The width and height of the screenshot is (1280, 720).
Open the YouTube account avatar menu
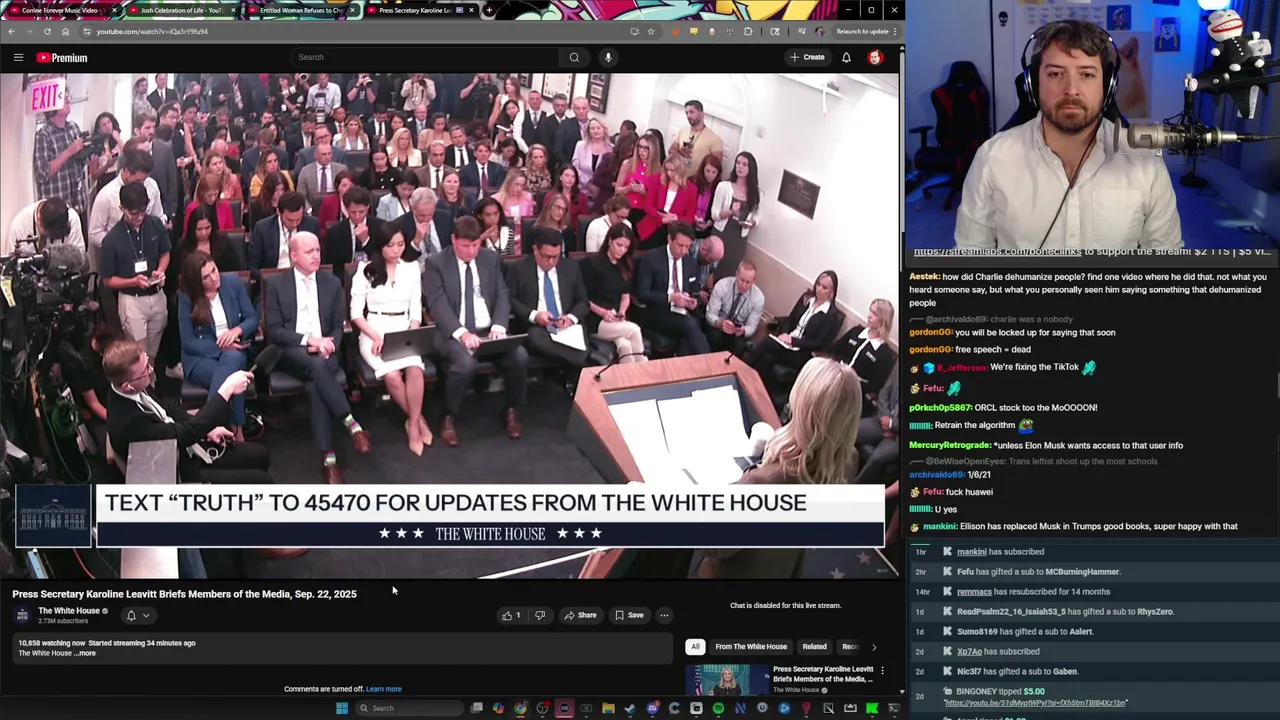pyautogui.click(x=875, y=57)
